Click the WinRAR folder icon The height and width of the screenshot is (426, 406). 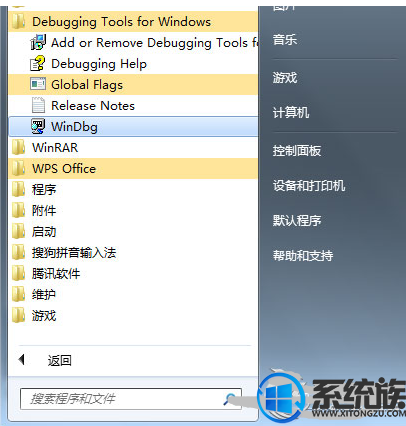pos(18,147)
